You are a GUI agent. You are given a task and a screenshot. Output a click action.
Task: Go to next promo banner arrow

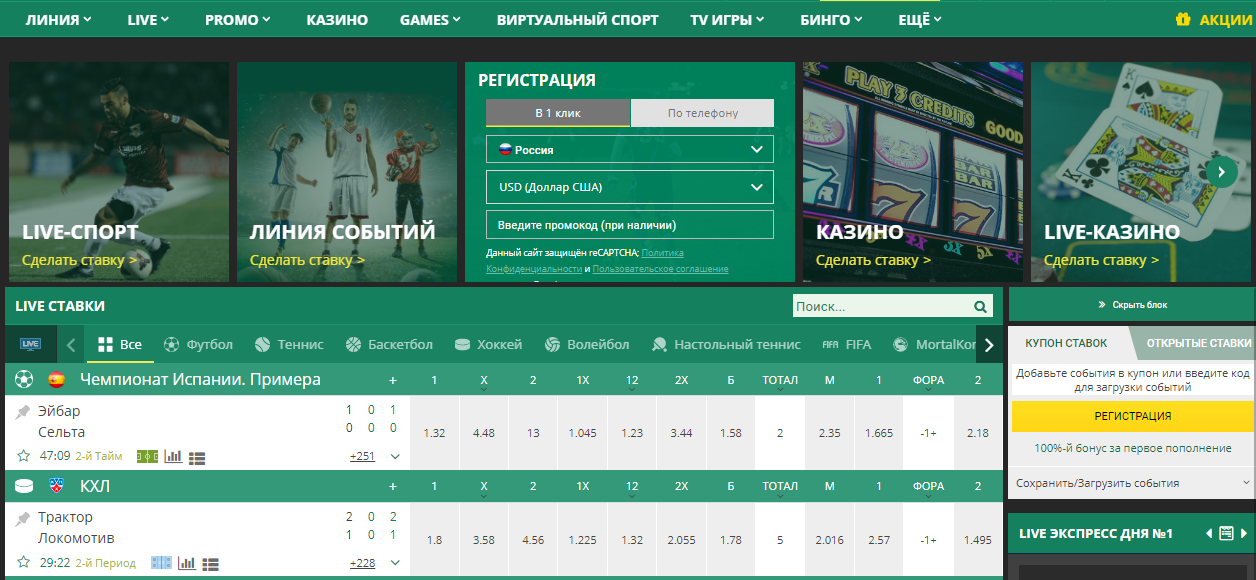[x=1221, y=171]
